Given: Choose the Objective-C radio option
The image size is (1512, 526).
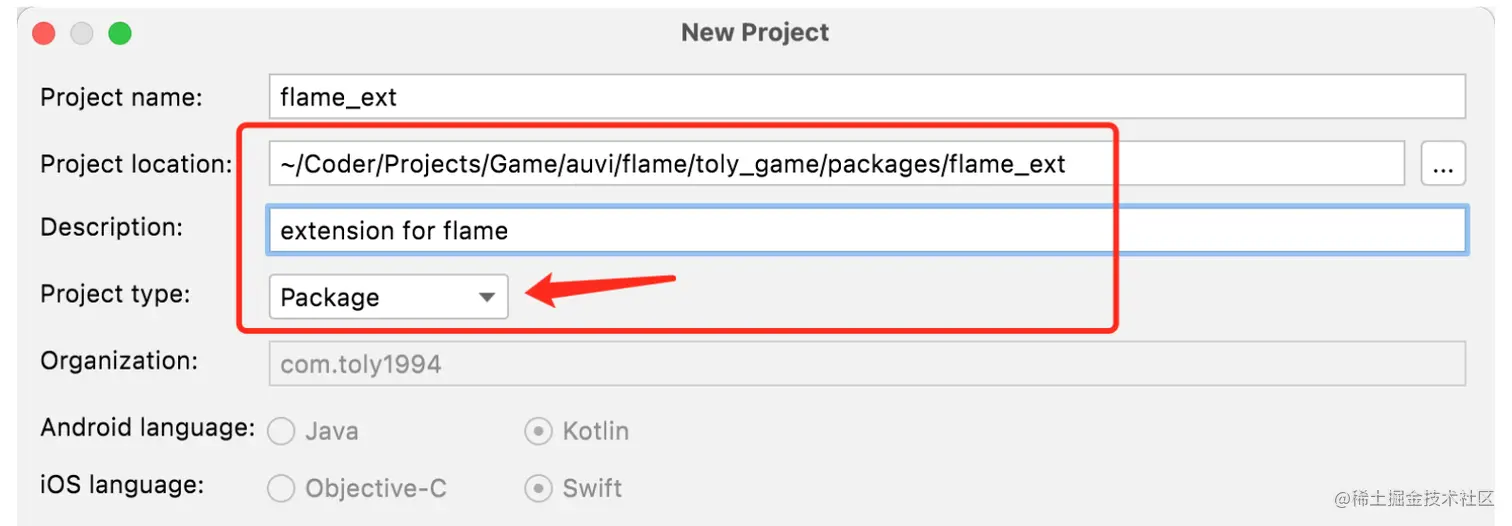Looking at the screenshot, I should pyautogui.click(x=282, y=488).
